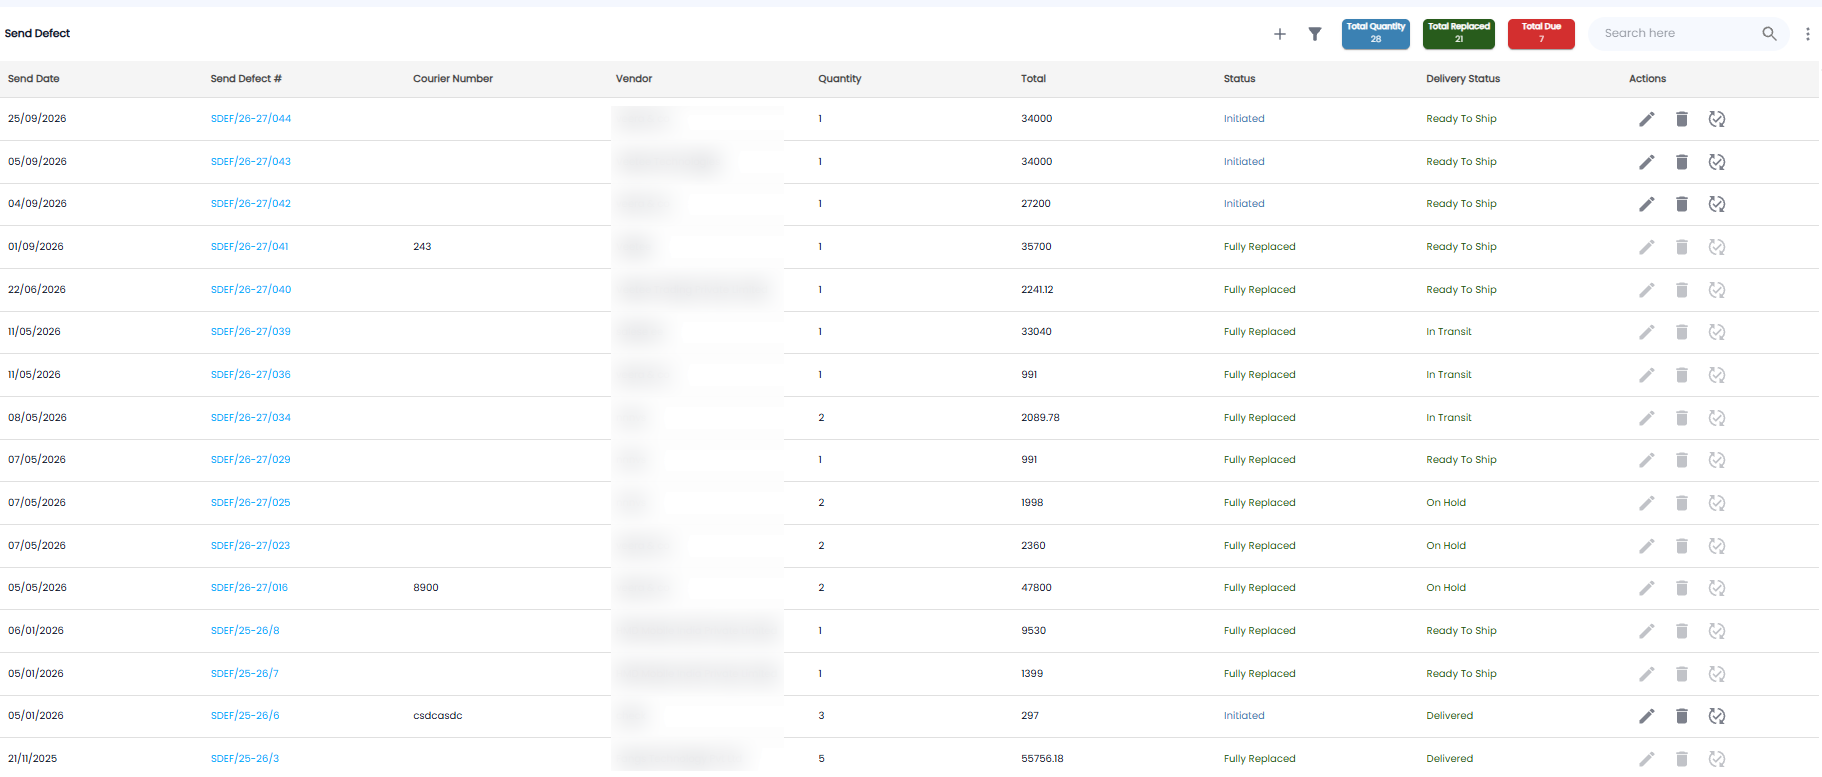1822x777 pixels.
Task: Select the total value 55756.18
Action: click(1042, 759)
